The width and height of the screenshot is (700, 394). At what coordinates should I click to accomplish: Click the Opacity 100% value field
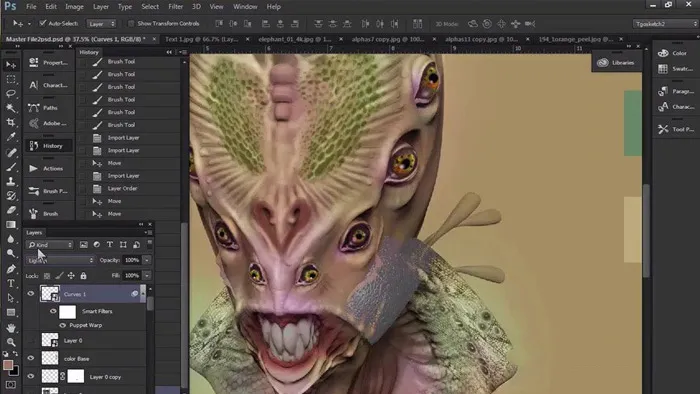[x=132, y=260]
